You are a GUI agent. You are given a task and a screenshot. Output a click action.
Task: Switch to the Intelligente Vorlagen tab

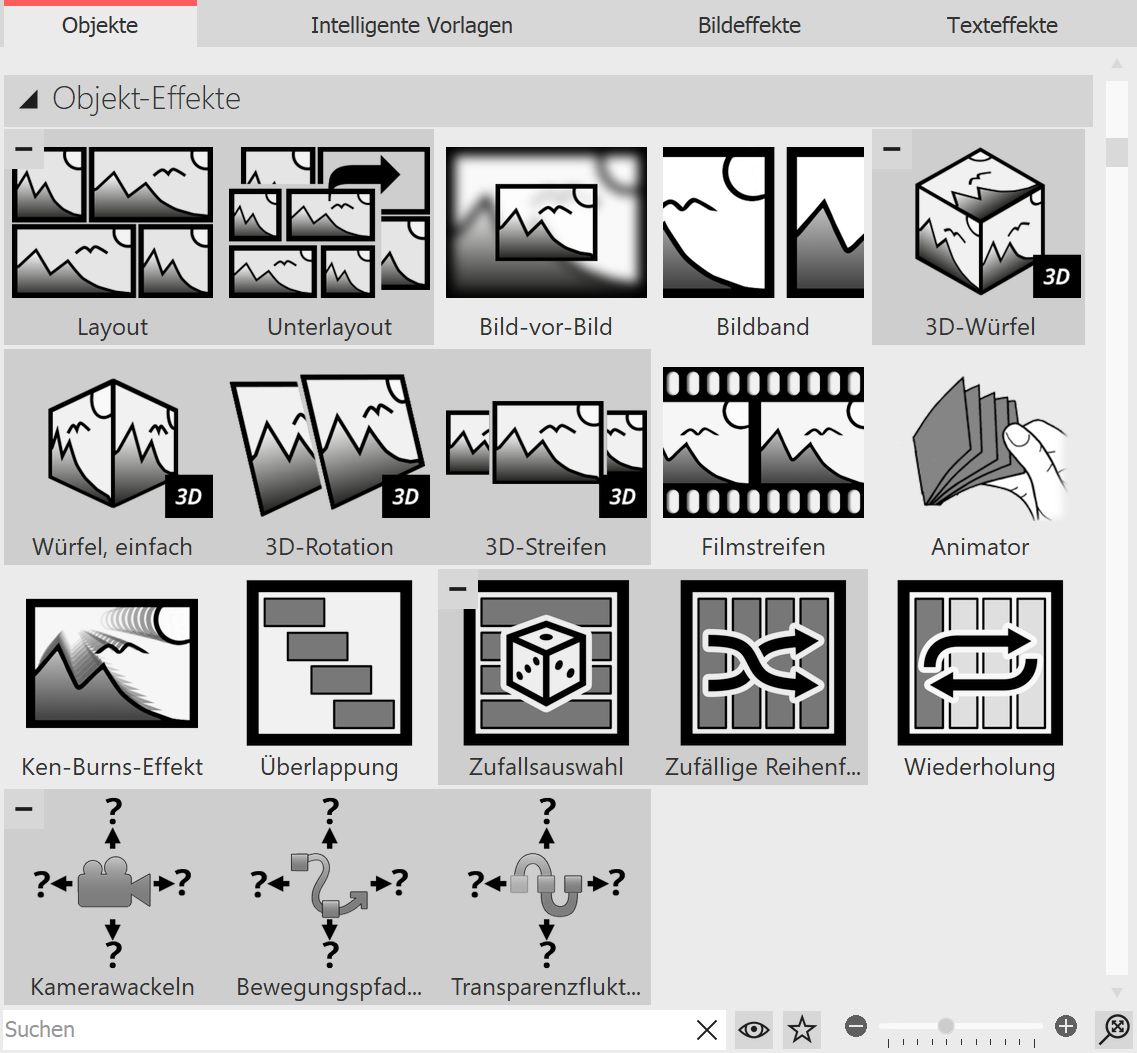point(410,25)
